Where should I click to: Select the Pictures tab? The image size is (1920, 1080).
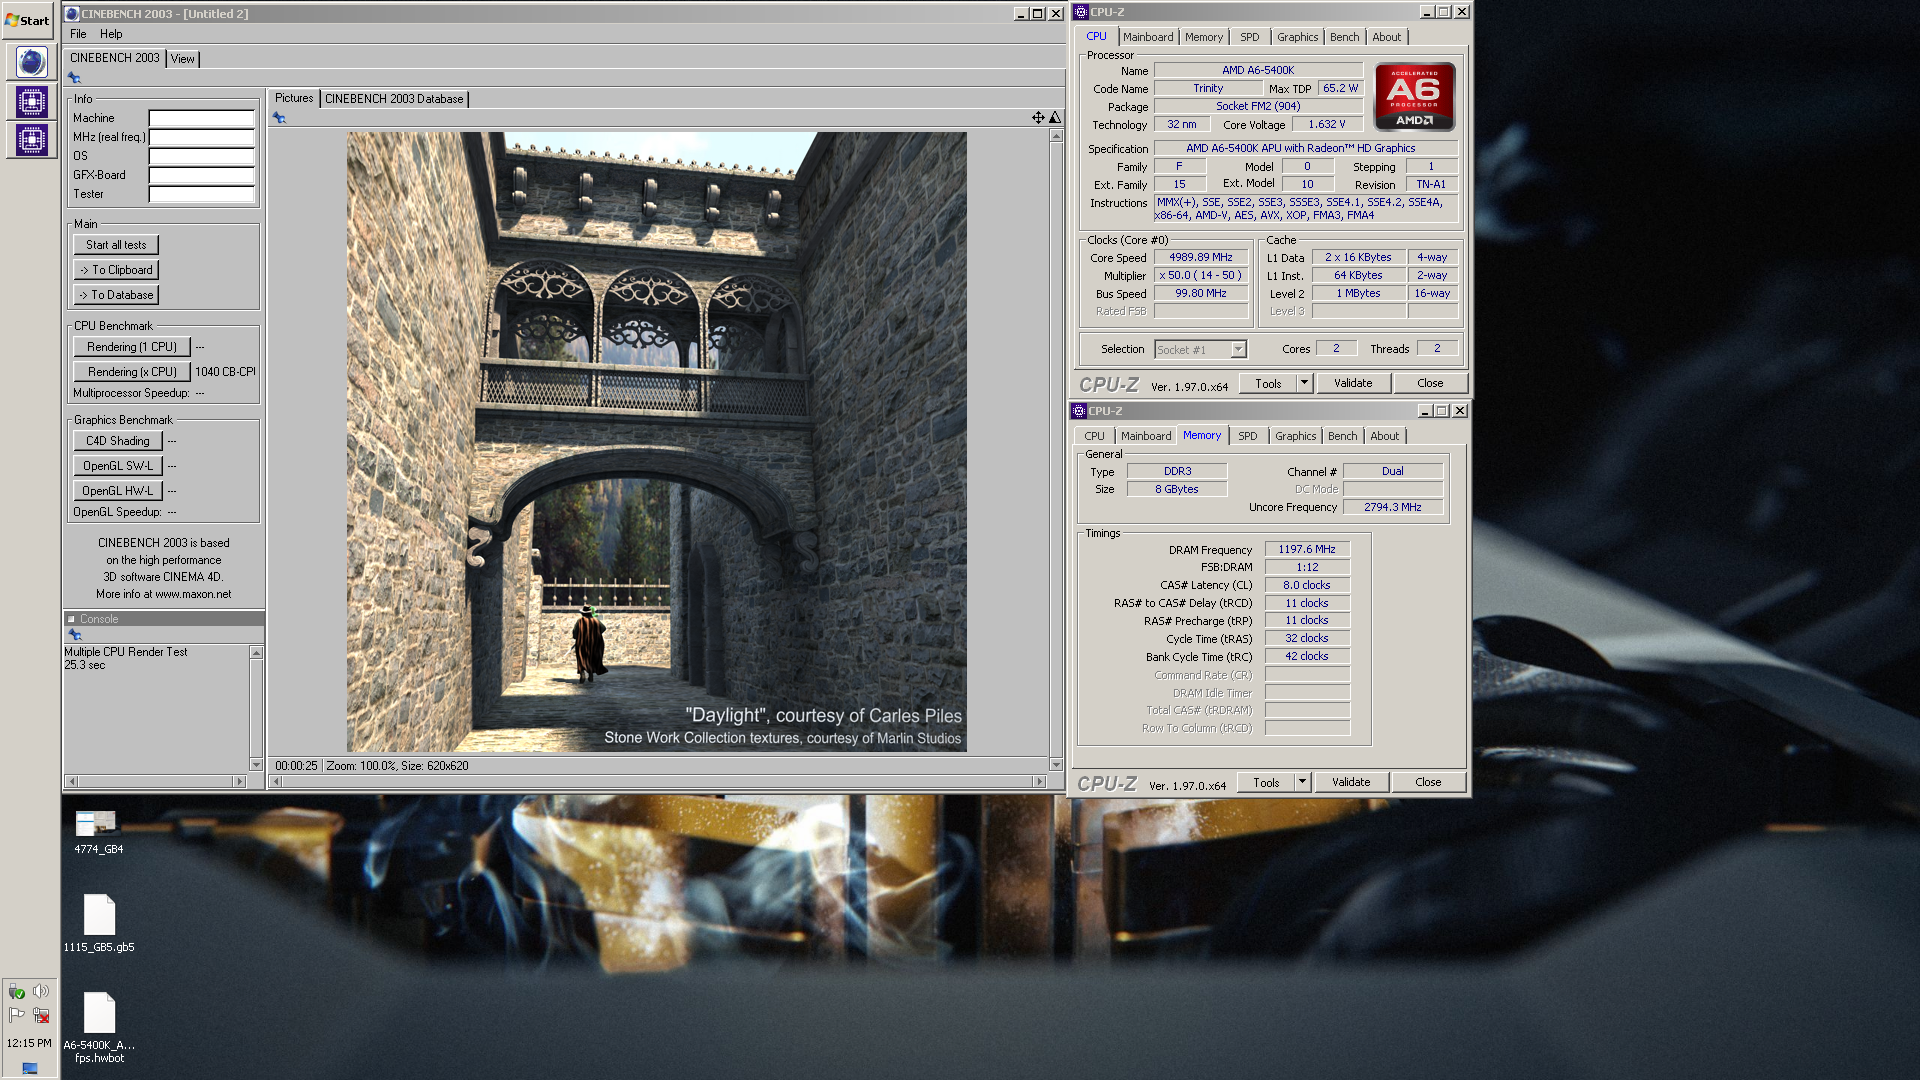294,98
